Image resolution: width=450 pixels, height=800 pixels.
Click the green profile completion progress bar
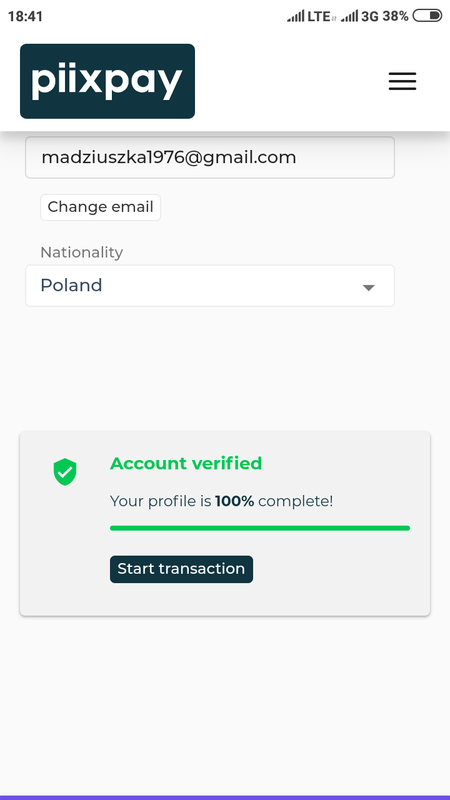point(260,528)
